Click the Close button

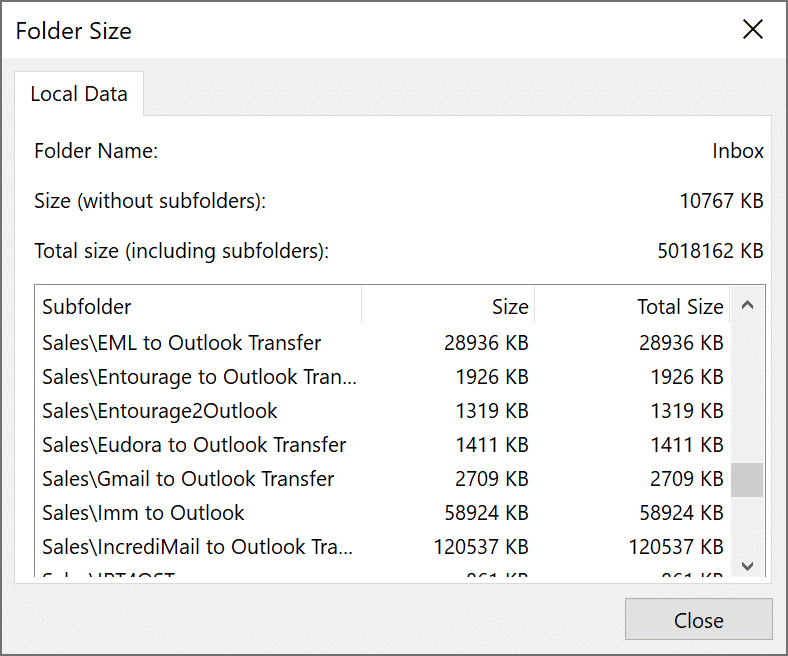point(698,619)
